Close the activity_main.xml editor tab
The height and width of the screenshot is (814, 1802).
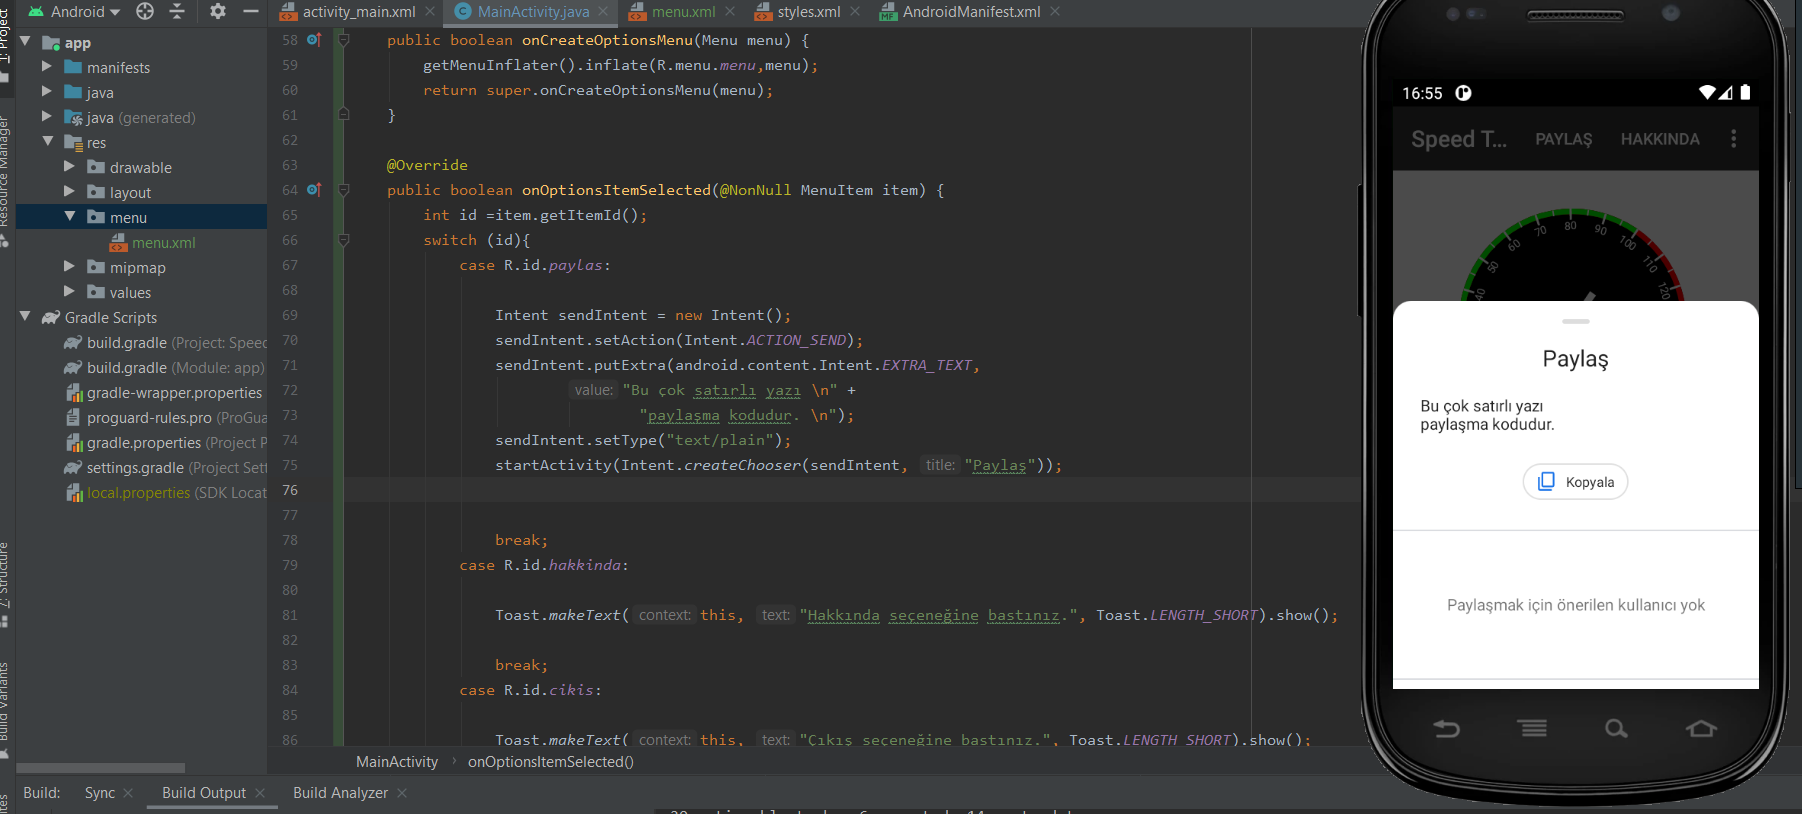coord(430,12)
